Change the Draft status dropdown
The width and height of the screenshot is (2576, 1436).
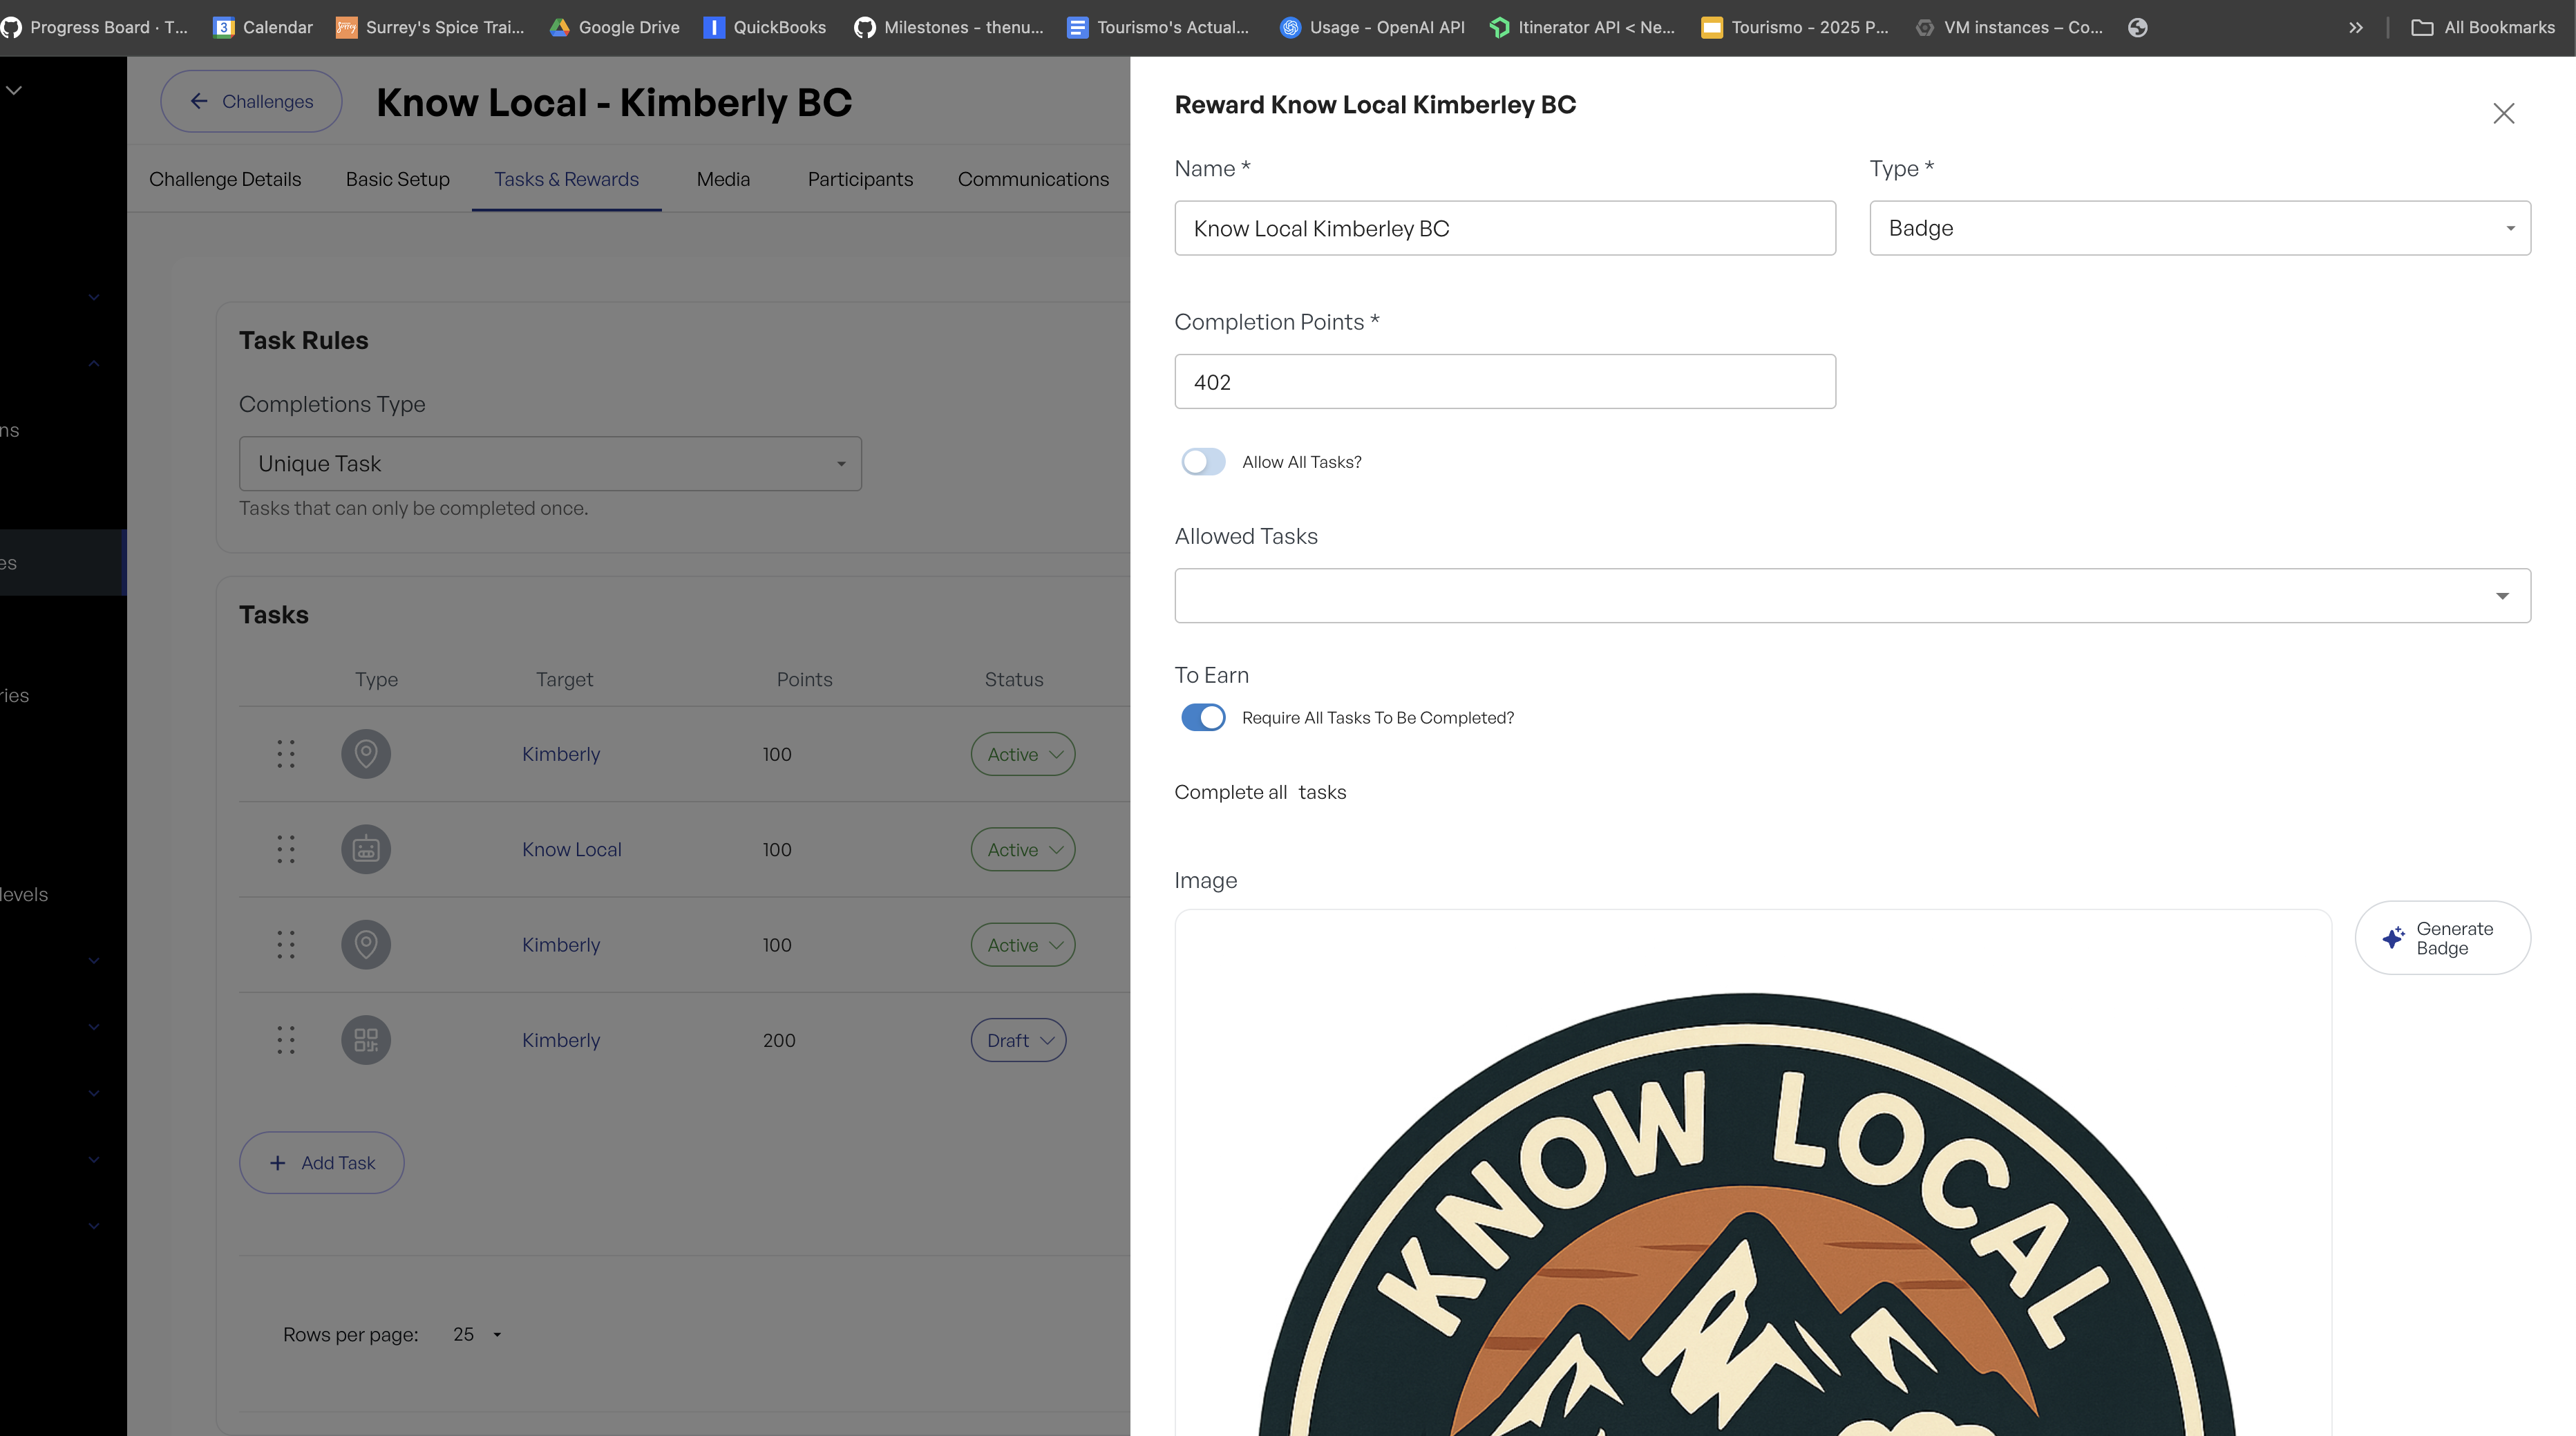[1018, 1040]
